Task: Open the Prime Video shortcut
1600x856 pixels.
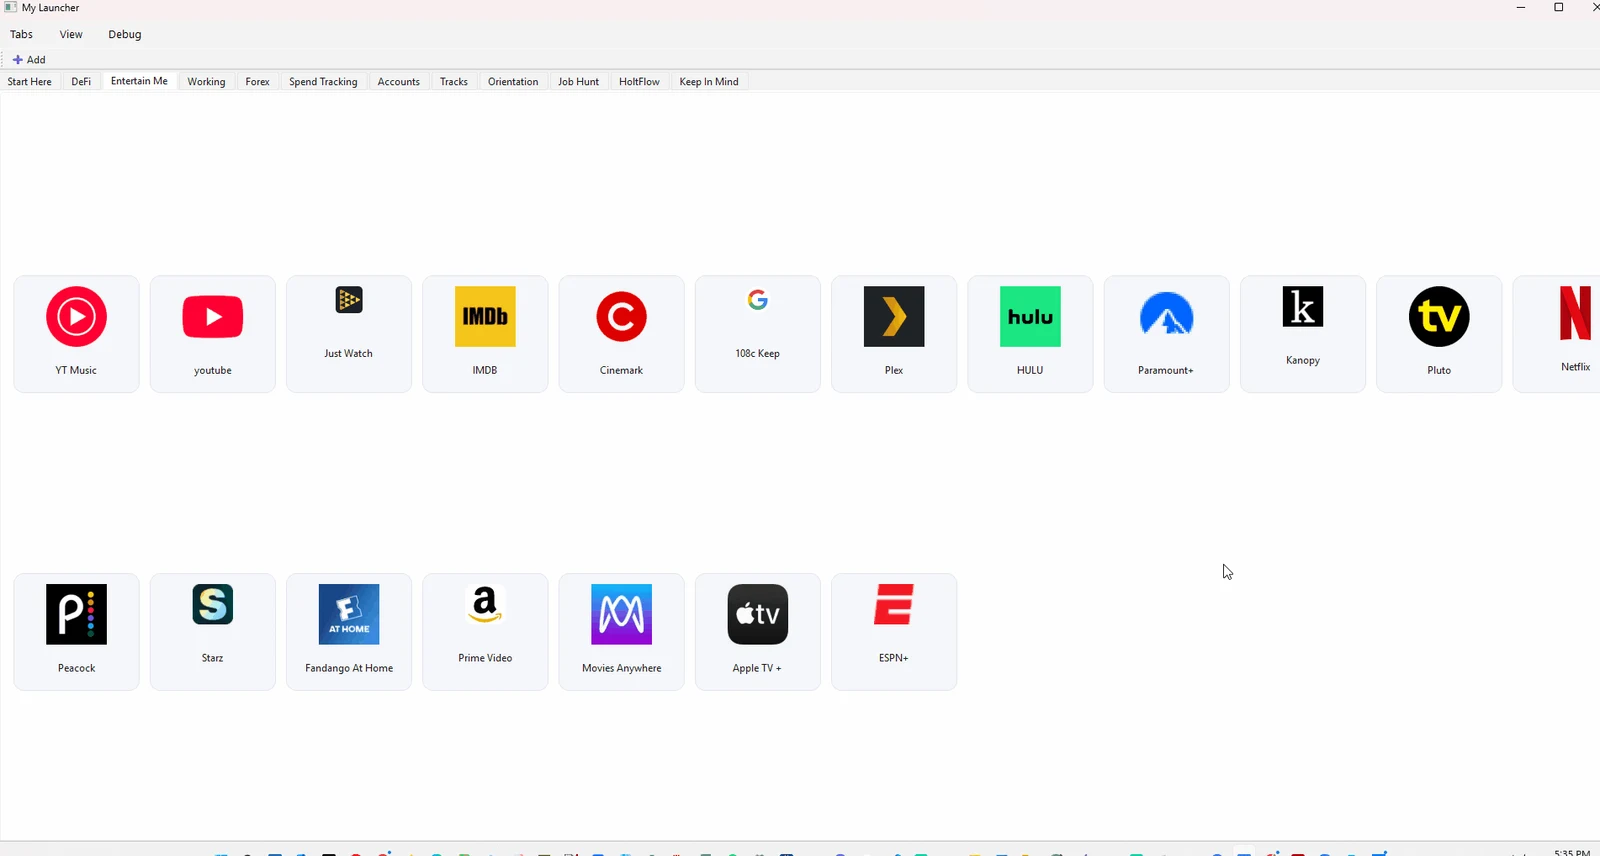Action: click(x=485, y=632)
